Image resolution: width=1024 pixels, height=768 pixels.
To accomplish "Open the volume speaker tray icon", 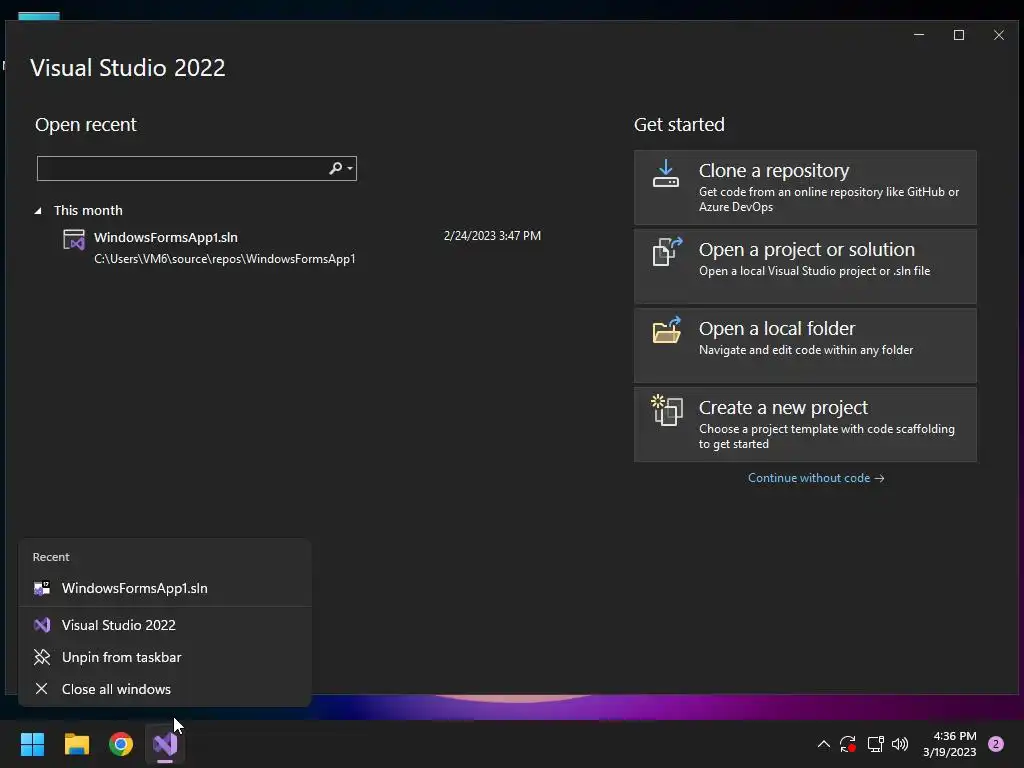I will [900, 744].
